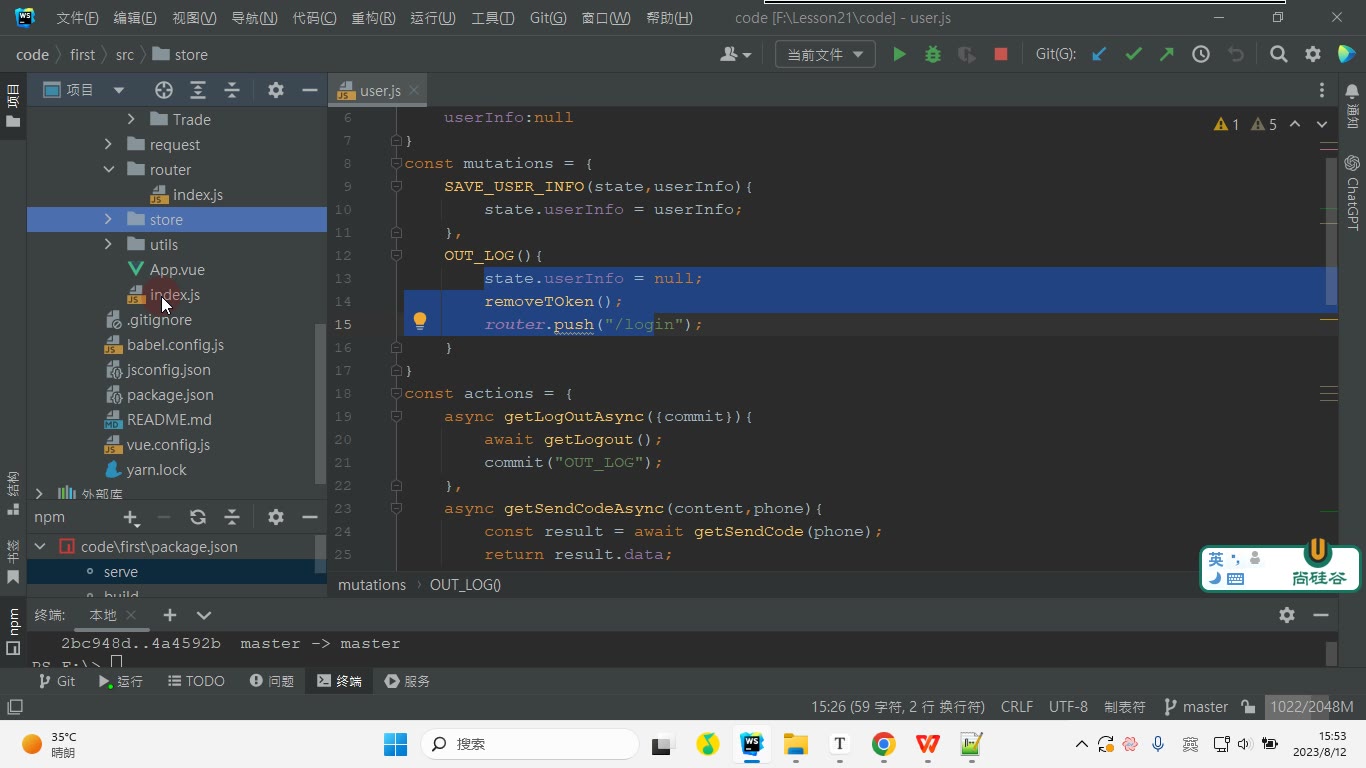Hide the project tool window
This screenshot has width=1366, height=768.
[310, 90]
